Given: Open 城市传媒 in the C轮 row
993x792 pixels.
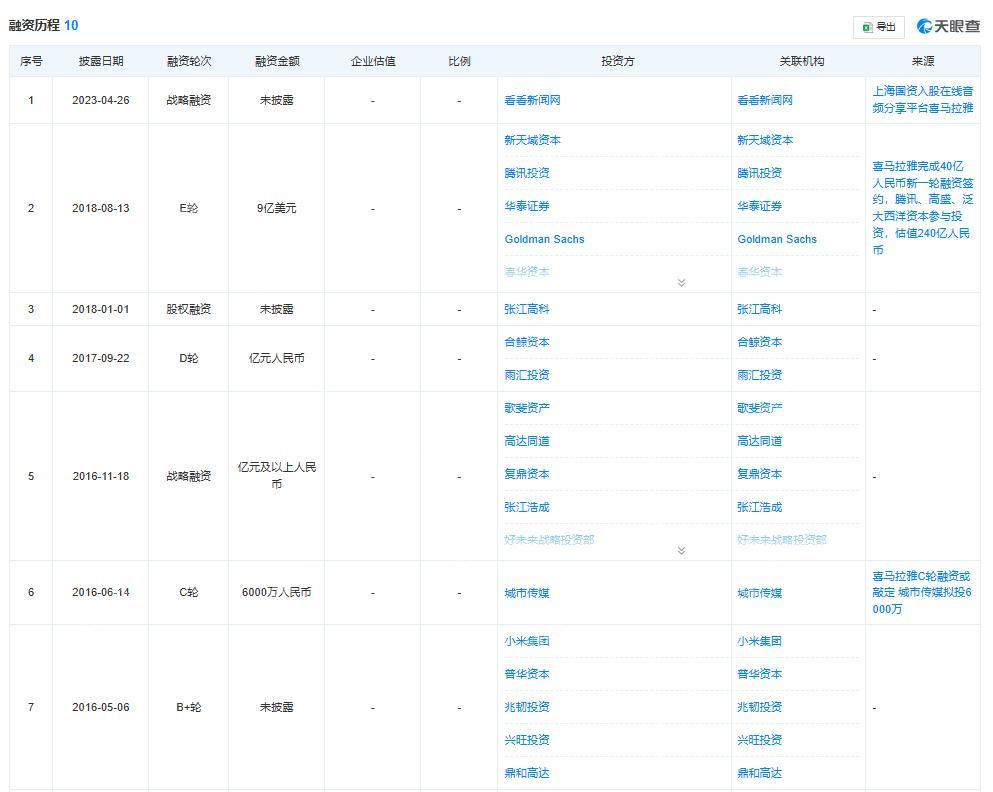Looking at the screenshot, I should tap(528, 592).
